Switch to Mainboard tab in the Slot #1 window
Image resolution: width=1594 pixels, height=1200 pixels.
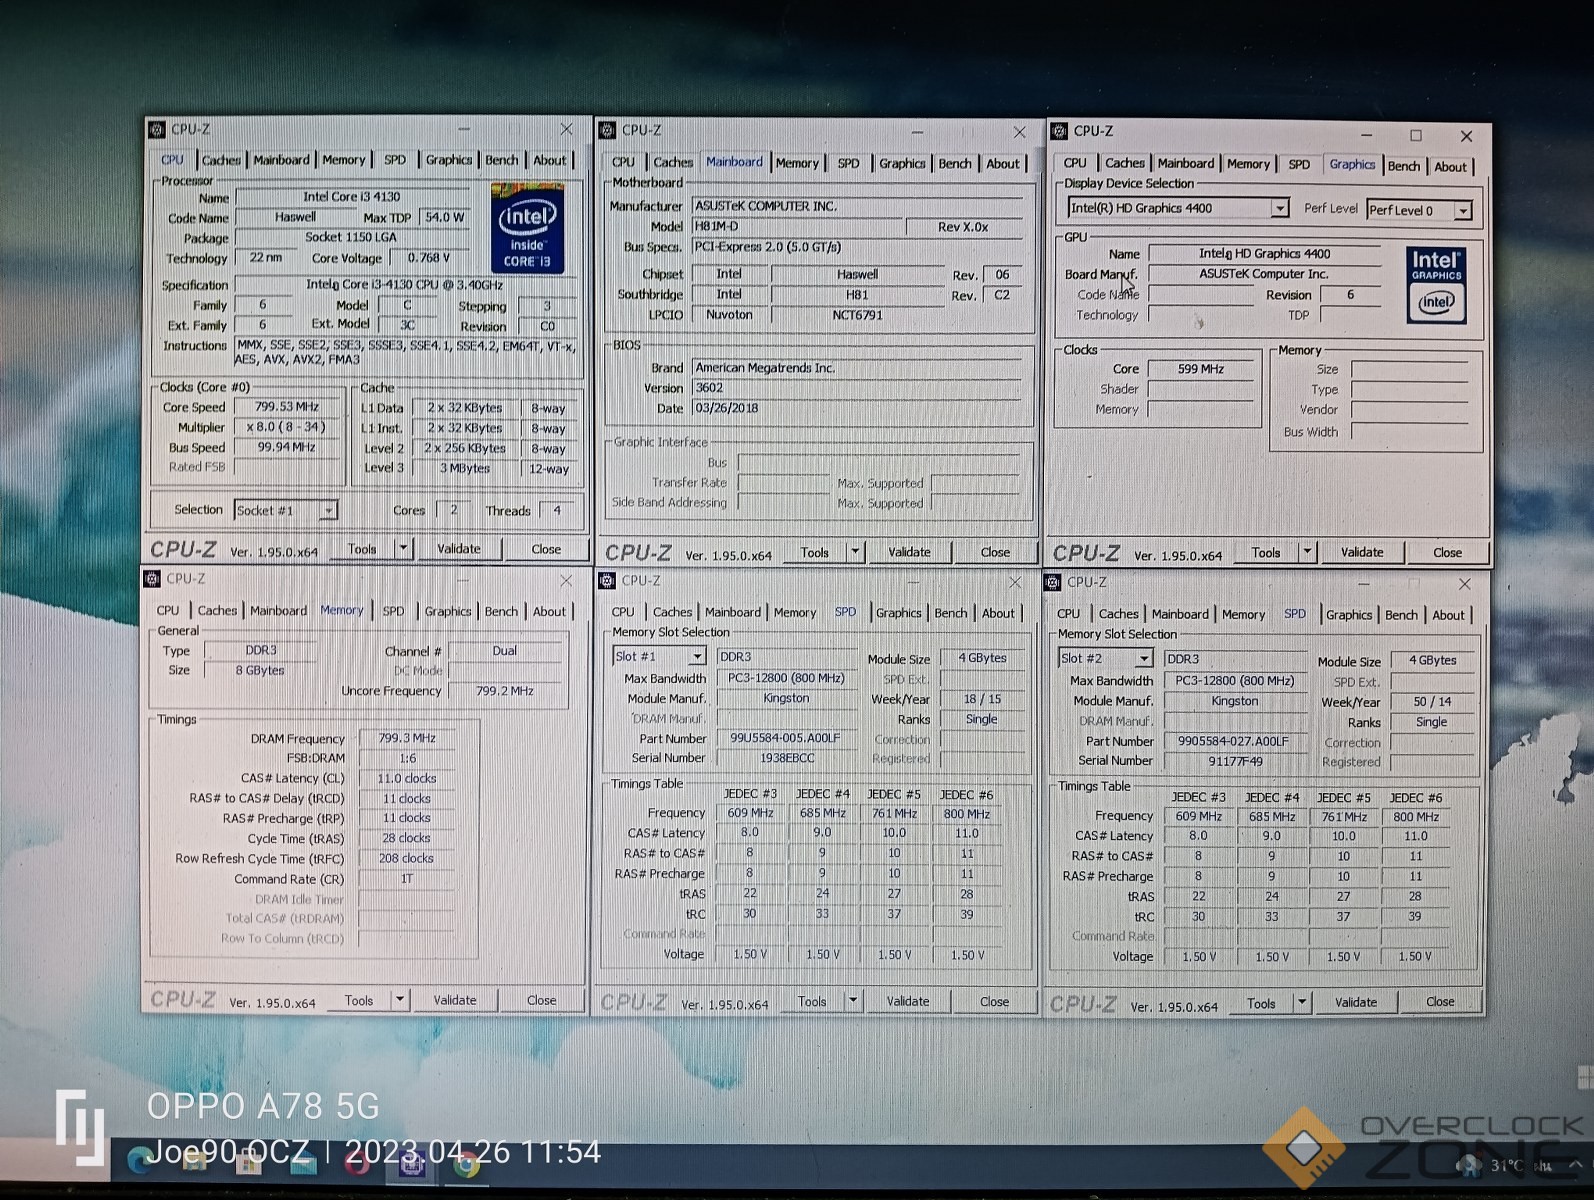point(732,612)
